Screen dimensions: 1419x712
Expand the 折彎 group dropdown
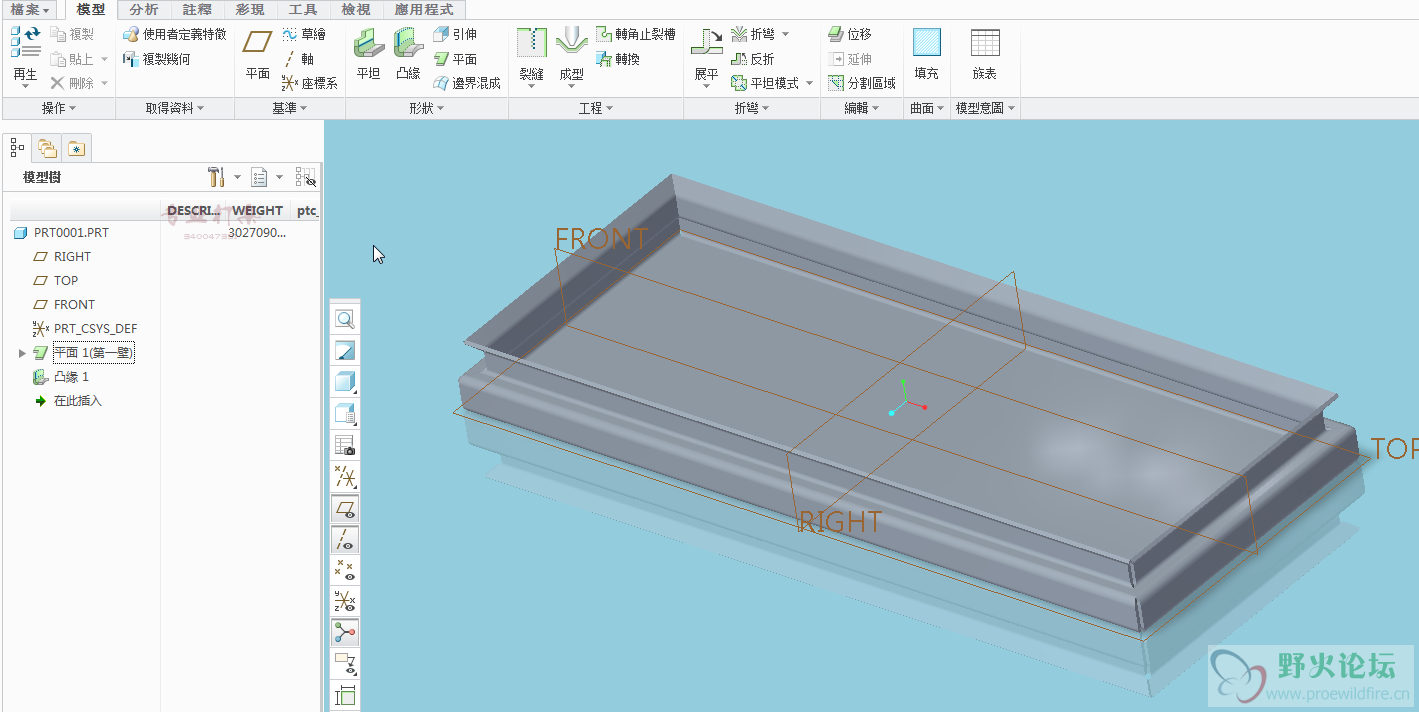click(x=752, y=108)
